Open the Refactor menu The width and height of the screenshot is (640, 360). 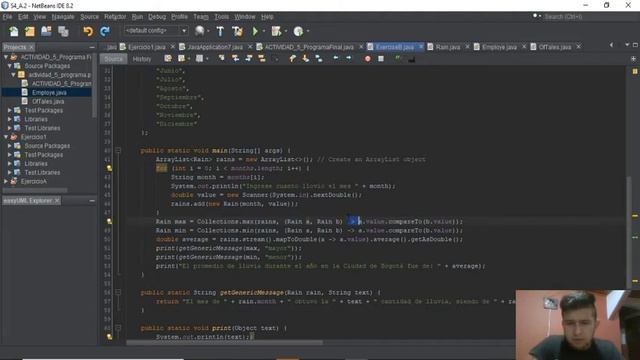tap(115, 17)
